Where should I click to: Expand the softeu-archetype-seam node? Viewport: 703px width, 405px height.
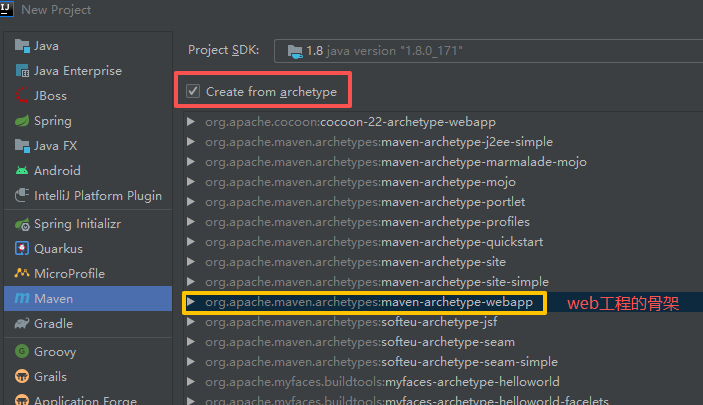(191, 342)
